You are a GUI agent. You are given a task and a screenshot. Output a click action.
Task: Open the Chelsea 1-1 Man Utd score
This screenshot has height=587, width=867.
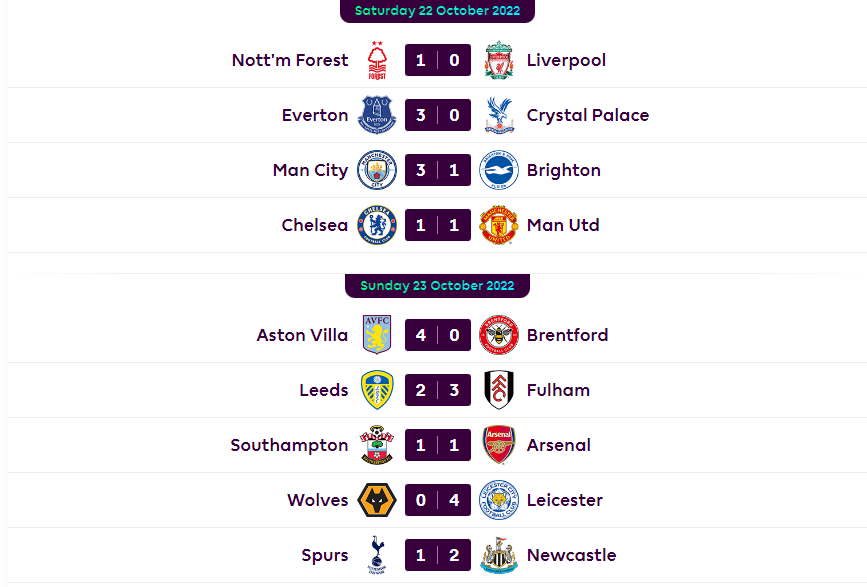[437, 225]
